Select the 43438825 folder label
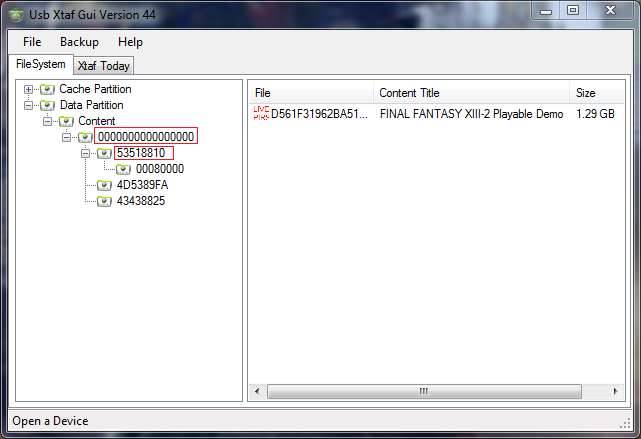 click(140, 201)
